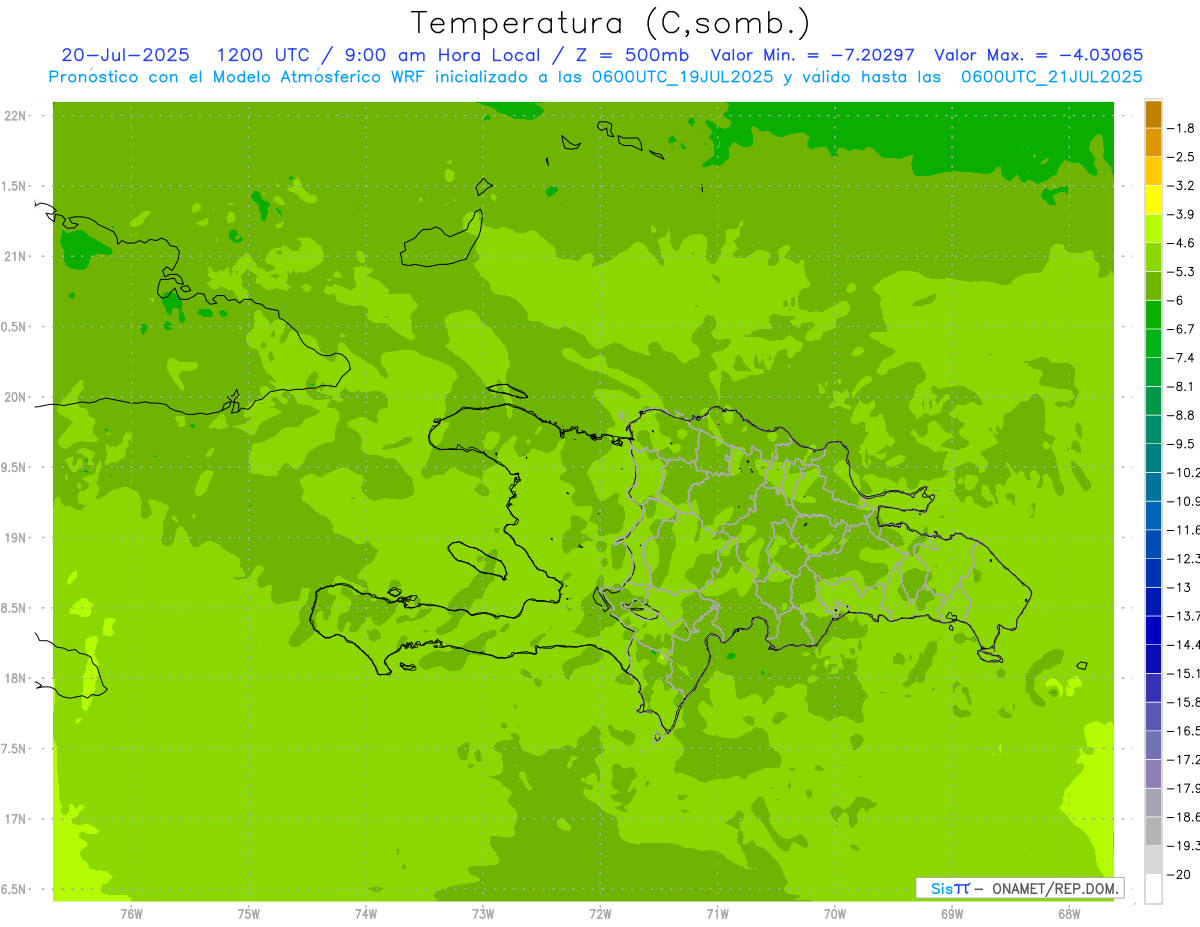This screenshot has width=1200, height=927.
Task: Click the '-4.6' colorbar value
Action: pyautogui.click(x=1182, y=243)
